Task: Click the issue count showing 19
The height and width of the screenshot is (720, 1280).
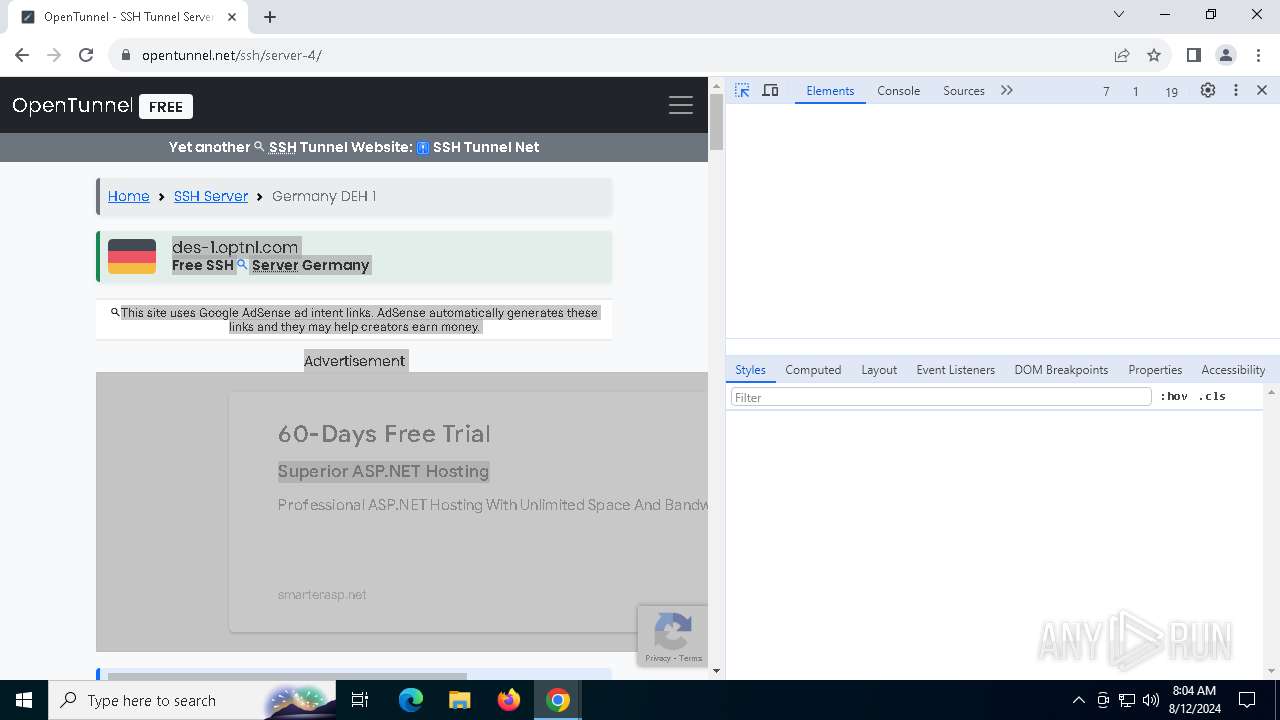Action: tap(1171, 91)
